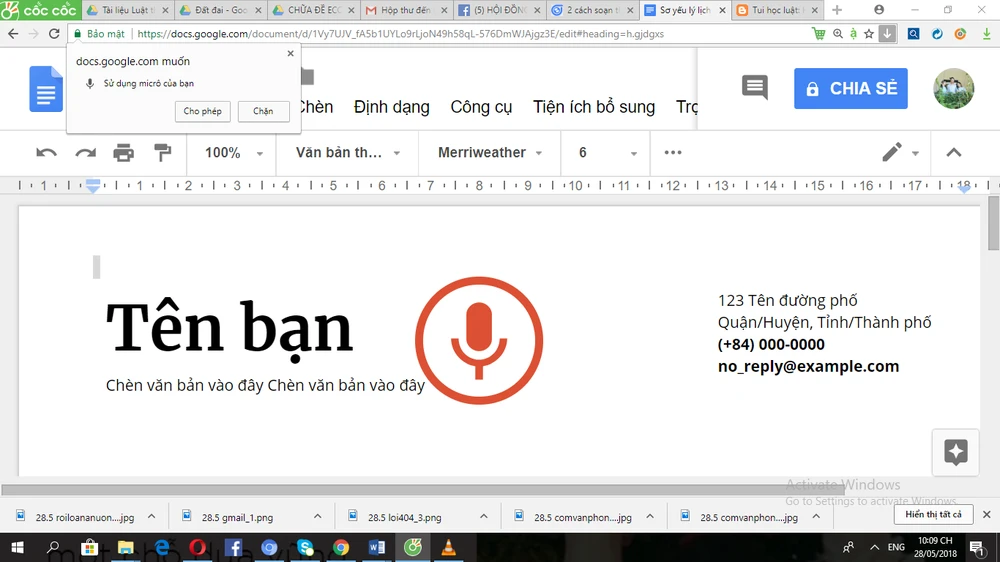Click Chặn to block microphone access
Screen dimensions: 1000x562
[263, 111]
